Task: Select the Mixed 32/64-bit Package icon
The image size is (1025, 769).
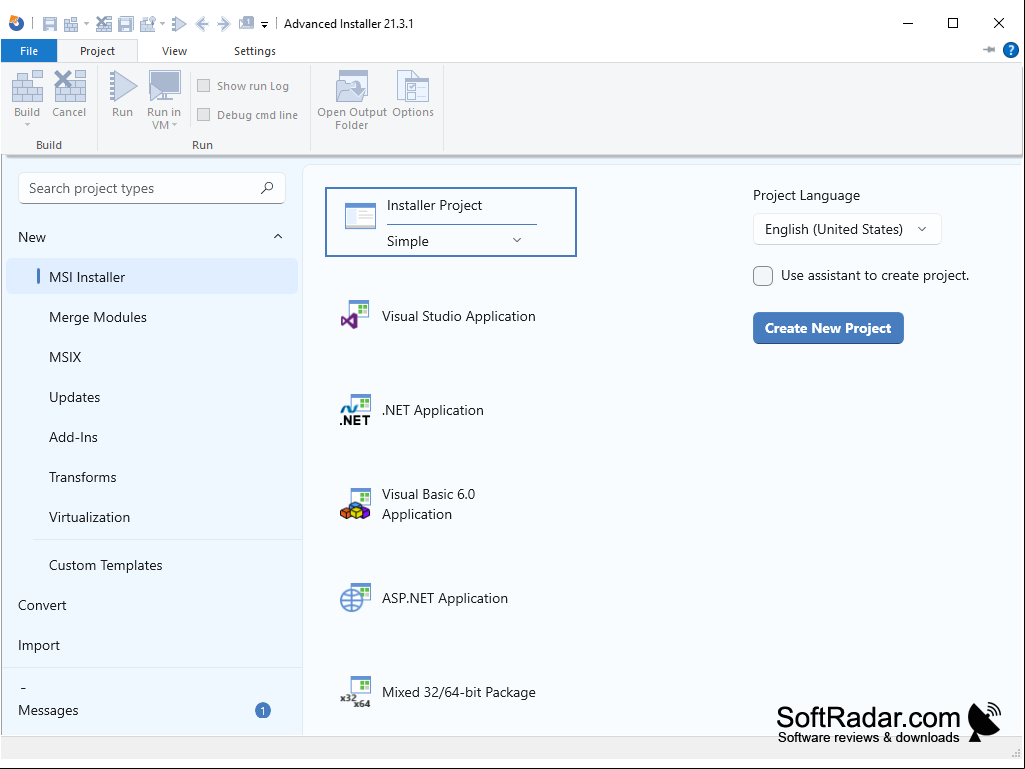Action: [x=356, y=692]
